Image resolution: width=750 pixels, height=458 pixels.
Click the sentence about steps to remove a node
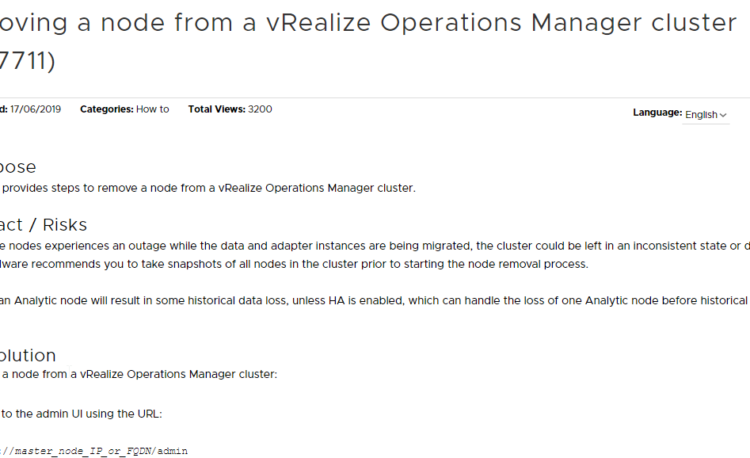[208, 188]
